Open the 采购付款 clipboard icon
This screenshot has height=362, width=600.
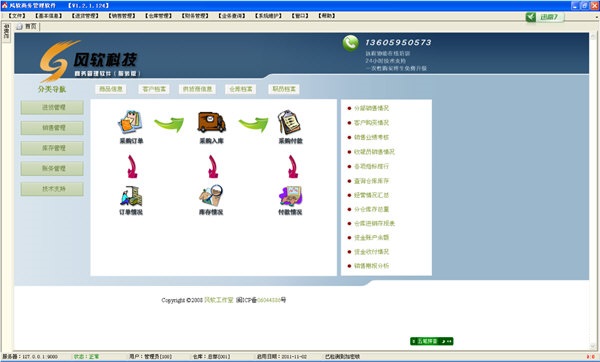tap(290, 122)
